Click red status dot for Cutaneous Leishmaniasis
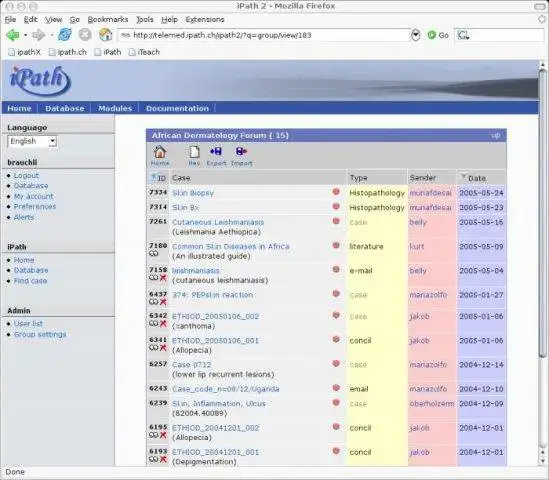The width and height of the screenshot is (549, 480). [336, 221]
